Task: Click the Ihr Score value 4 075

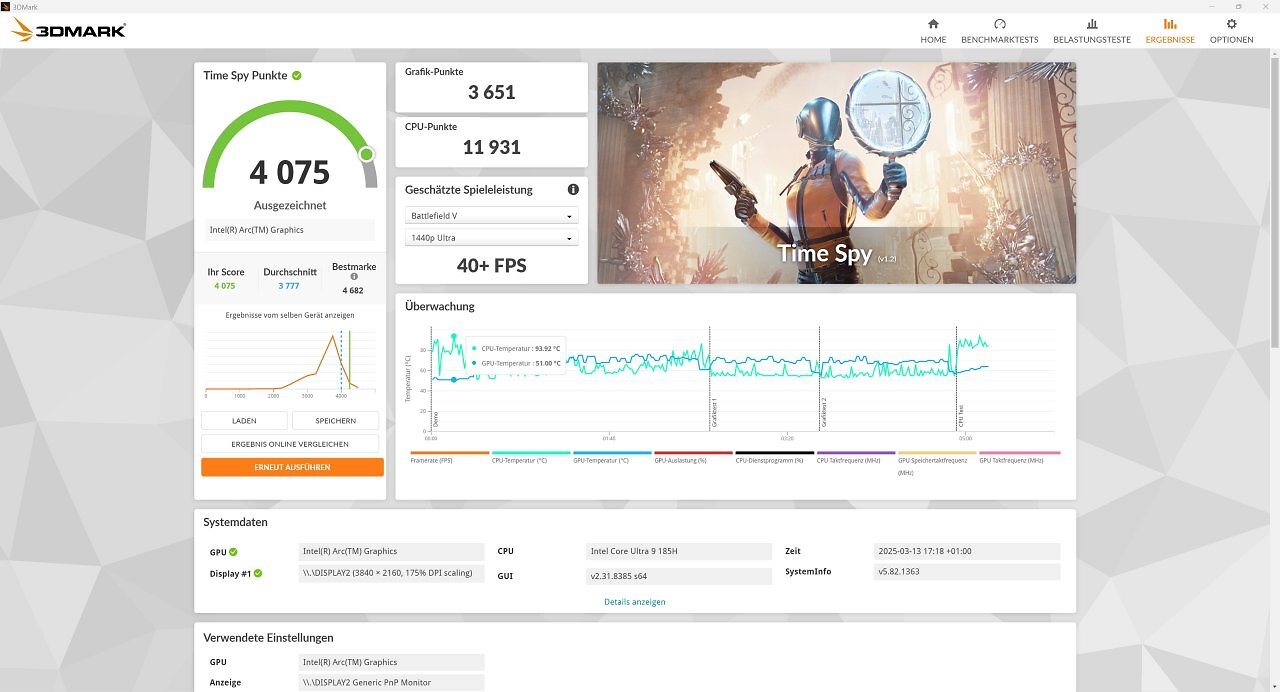Action: tap(225, 286)
